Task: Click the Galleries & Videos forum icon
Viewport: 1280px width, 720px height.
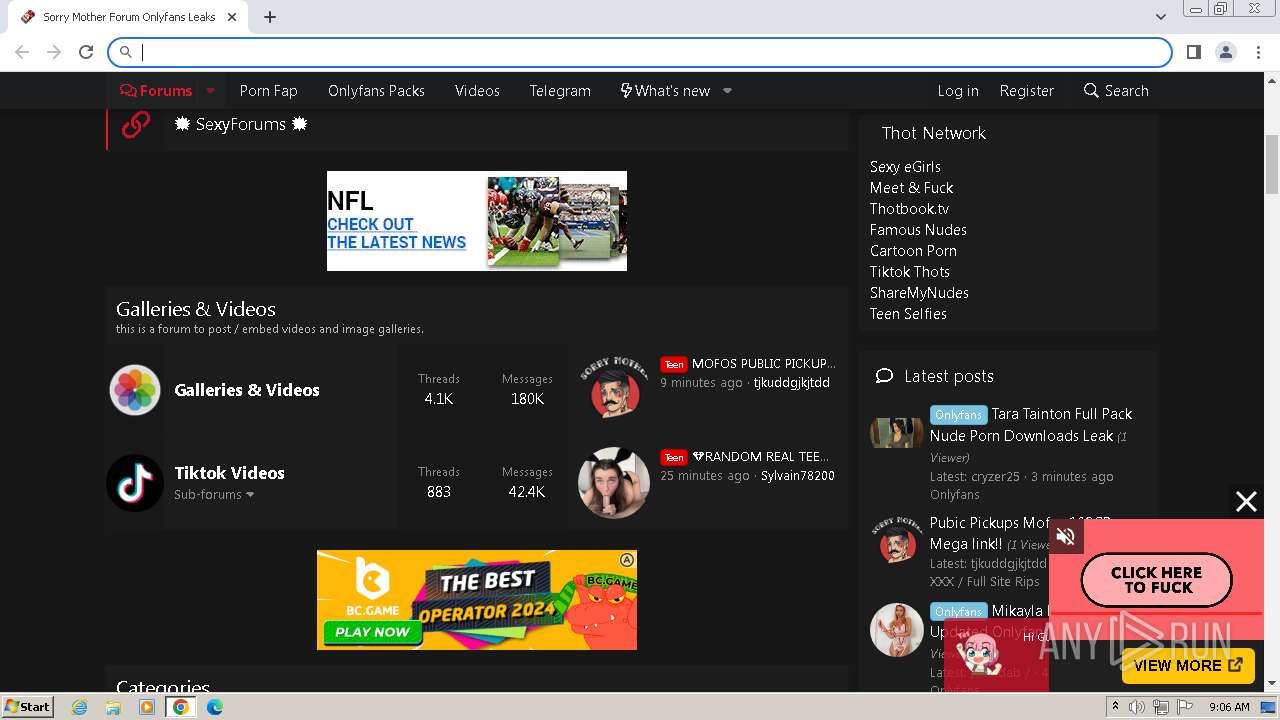Action: pyautogui.click(x=135, y=390)
